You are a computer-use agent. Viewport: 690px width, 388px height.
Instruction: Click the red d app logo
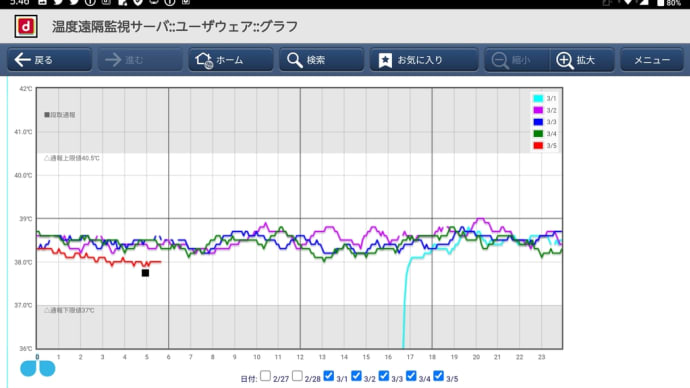coord(26,26)
